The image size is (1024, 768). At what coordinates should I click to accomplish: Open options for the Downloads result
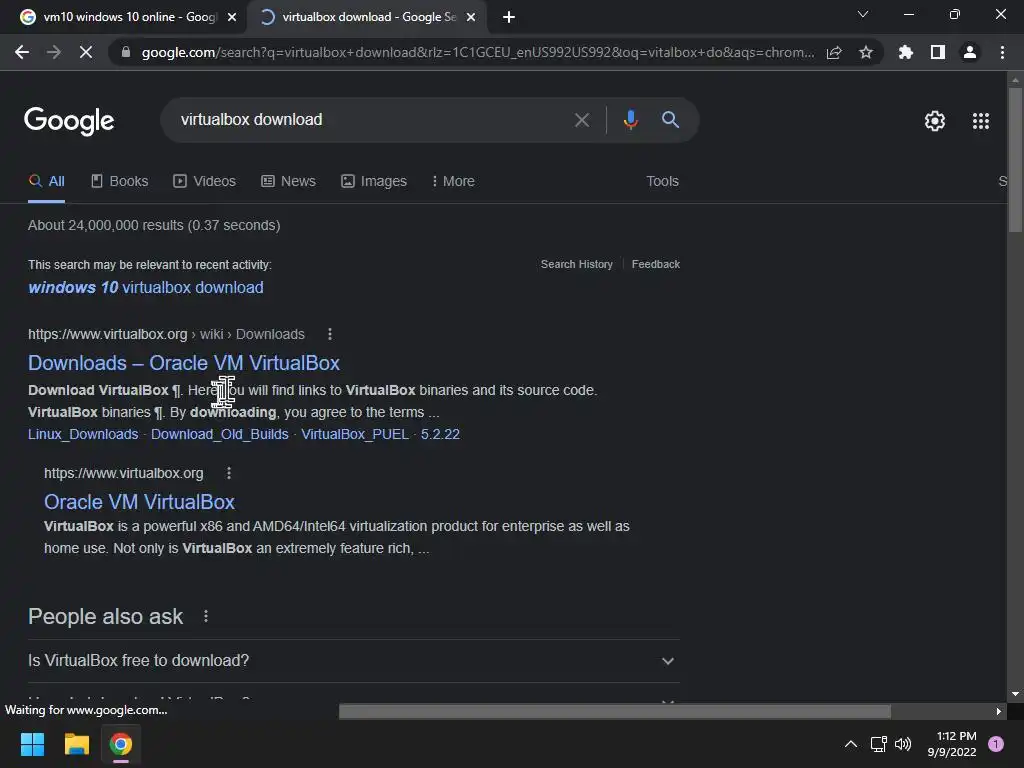click(x=330, y=334)
